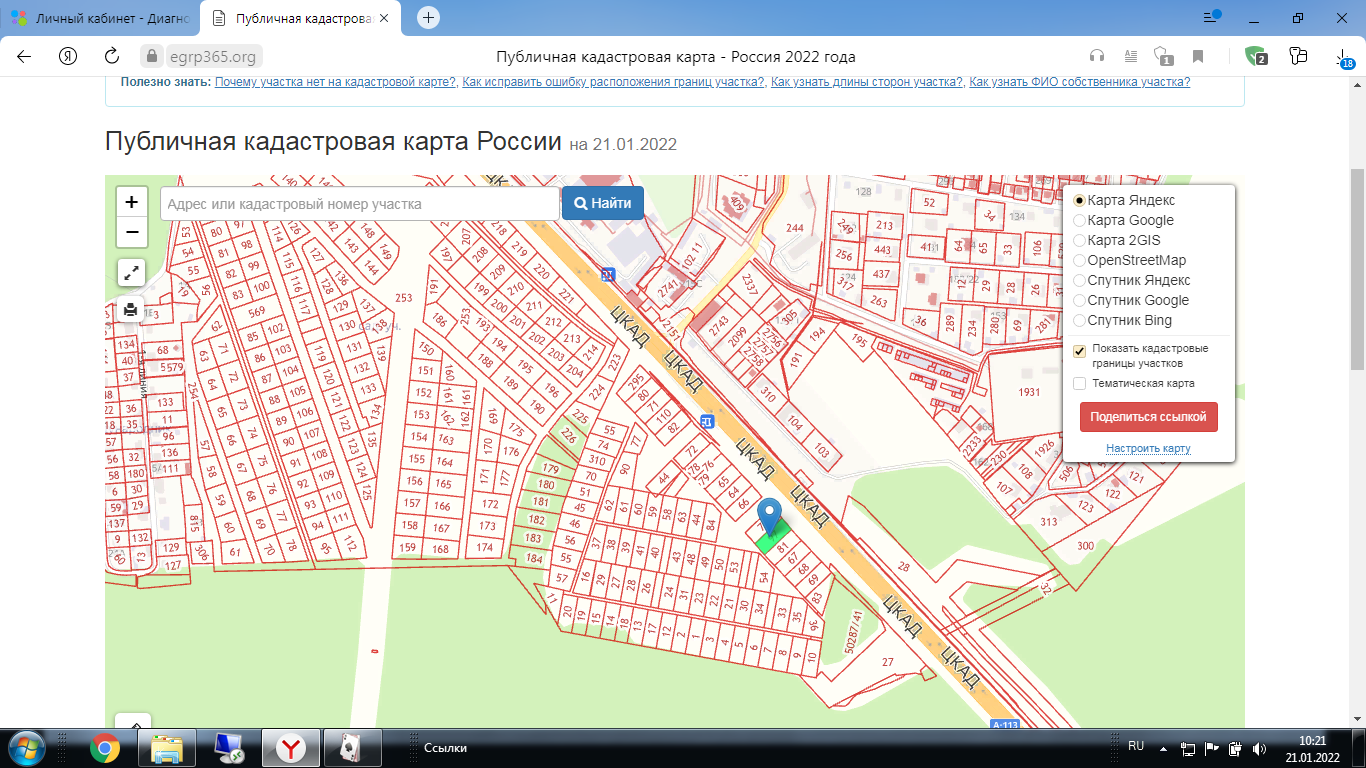This screenshot has height=768, width=1366.
Task: Open Как исправить ошибку расположения границ link
Action: [613, 82]
